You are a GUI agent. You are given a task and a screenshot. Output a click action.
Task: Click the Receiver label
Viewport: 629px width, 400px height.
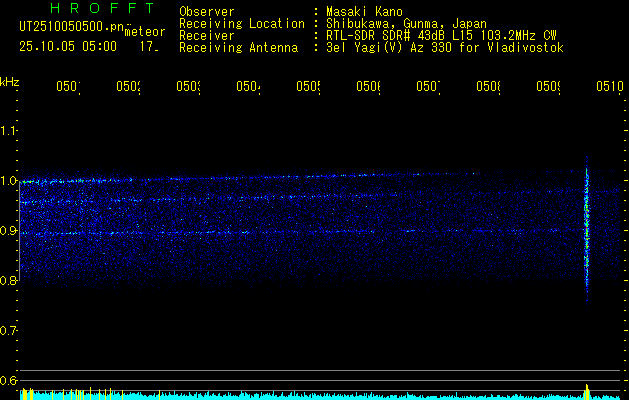point(207,36)
